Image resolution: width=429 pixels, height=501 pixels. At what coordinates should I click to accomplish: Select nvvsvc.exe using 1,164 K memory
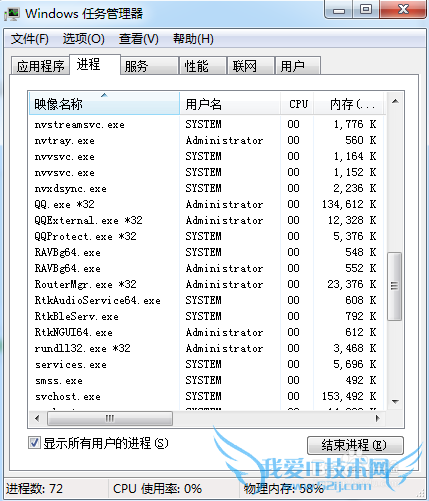[207, 156]
